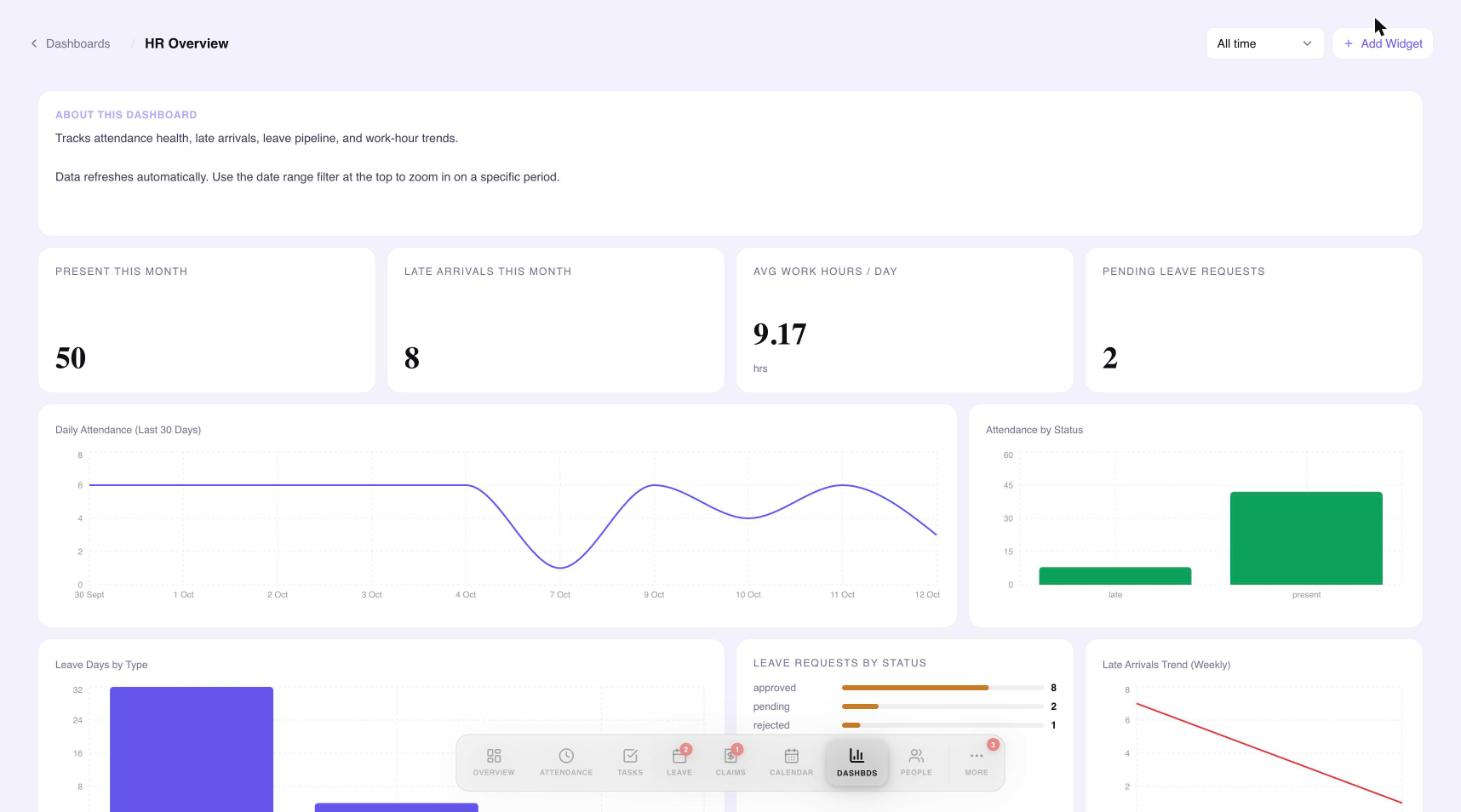Click the About This Dashboard heading

(x=126, y=115)
